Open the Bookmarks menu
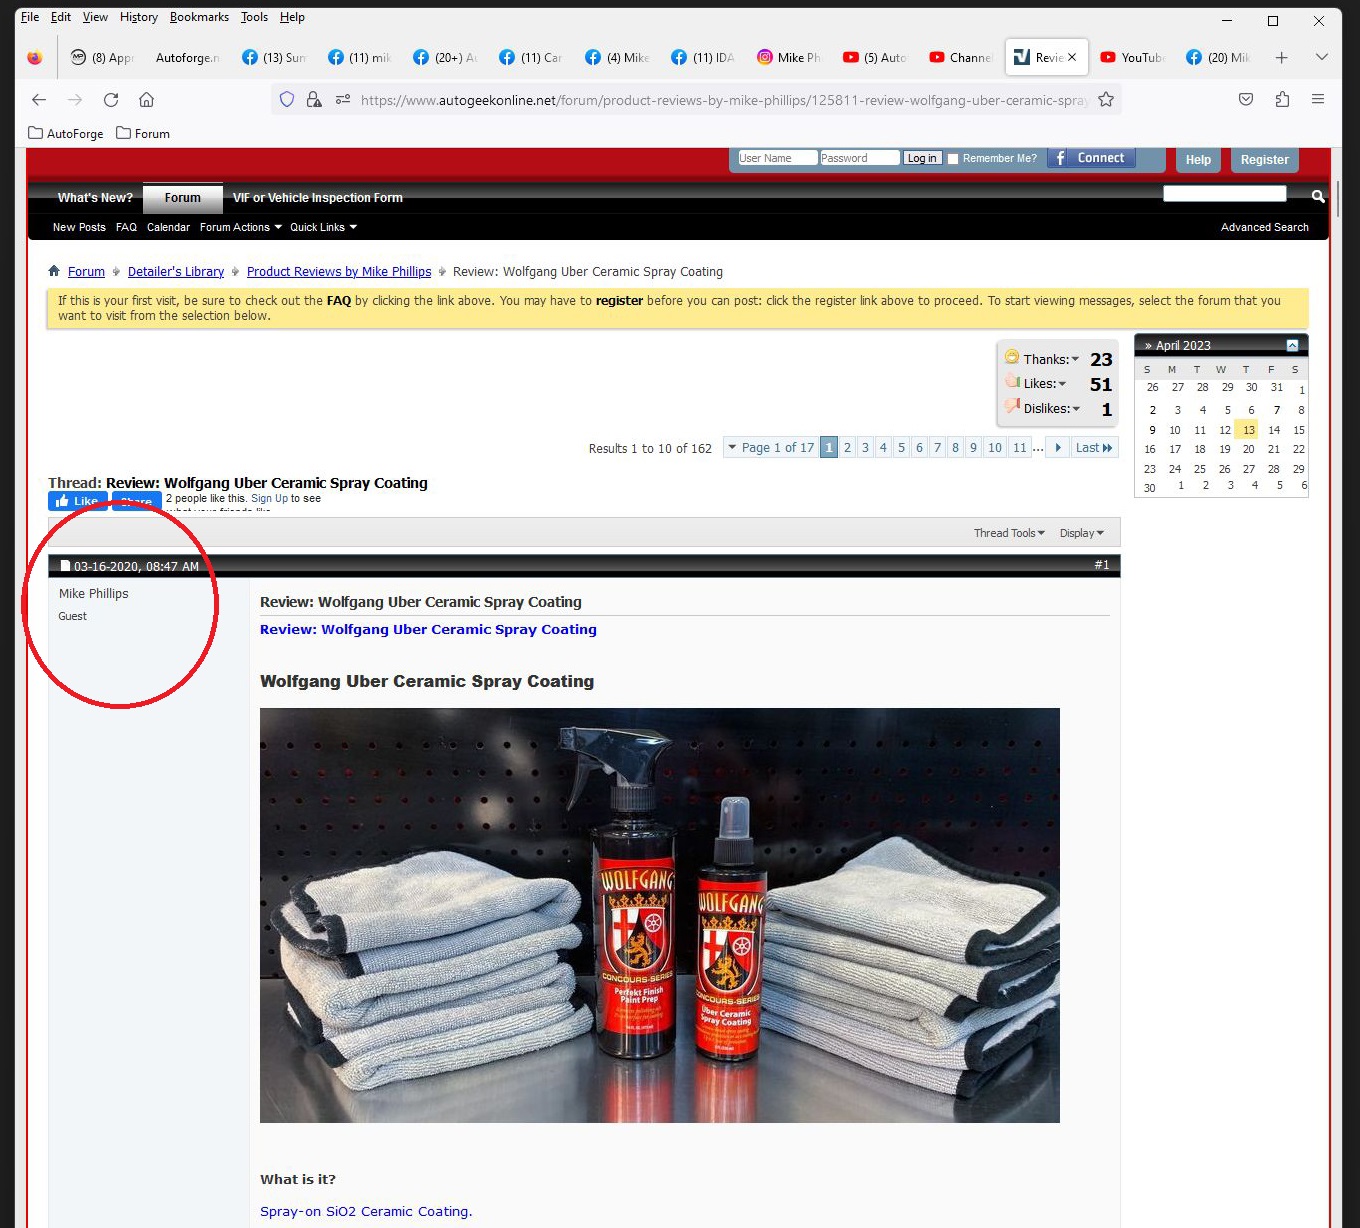The image size is (1360, 1228). point(199,17)
